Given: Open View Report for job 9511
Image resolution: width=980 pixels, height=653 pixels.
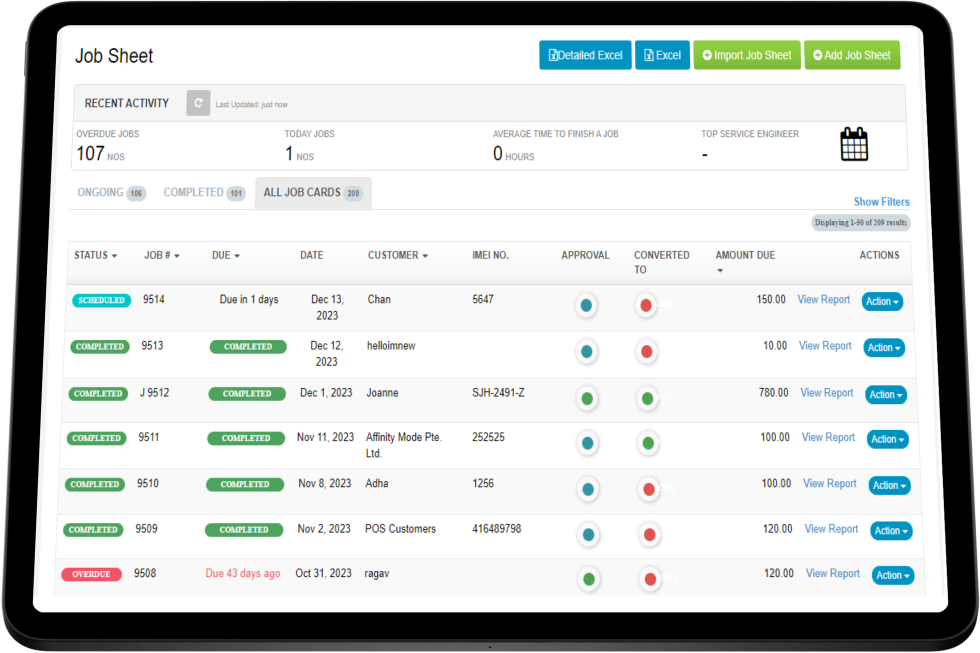Looking at the screenshot, I should 828,437.
